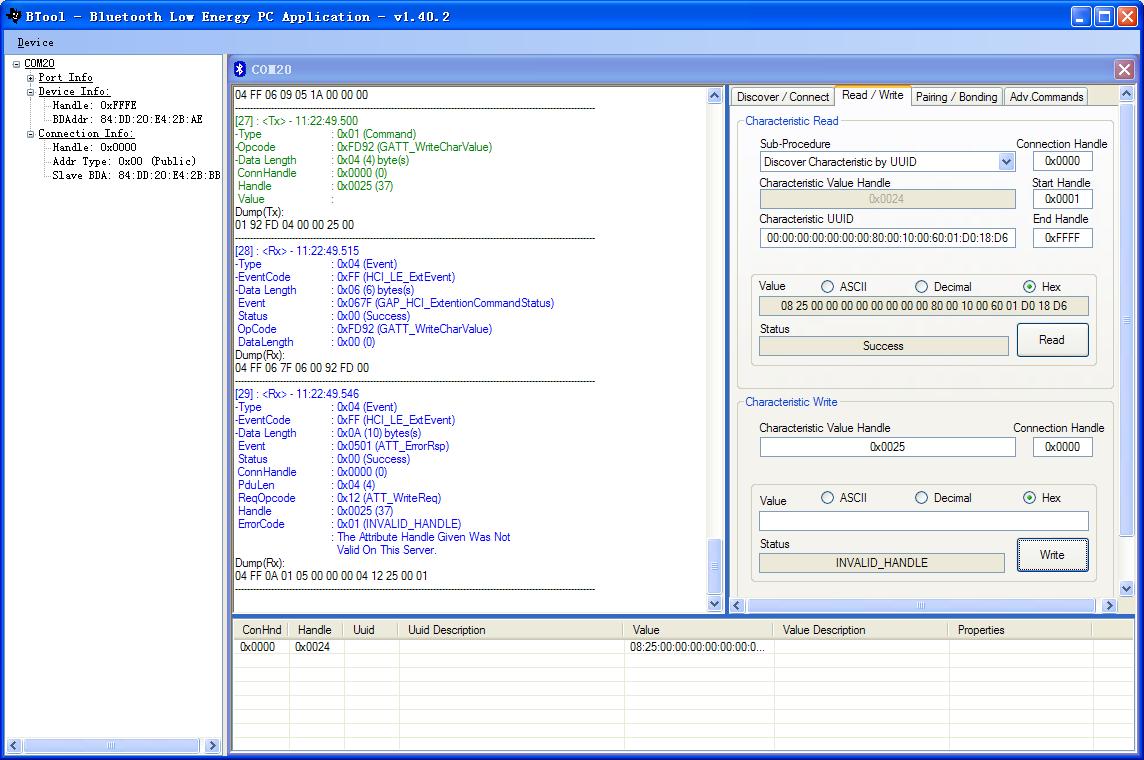Screen dimensions: 1144x760
Task: Click the log pane scroll down arrow
Action: [x=714, y=604]
